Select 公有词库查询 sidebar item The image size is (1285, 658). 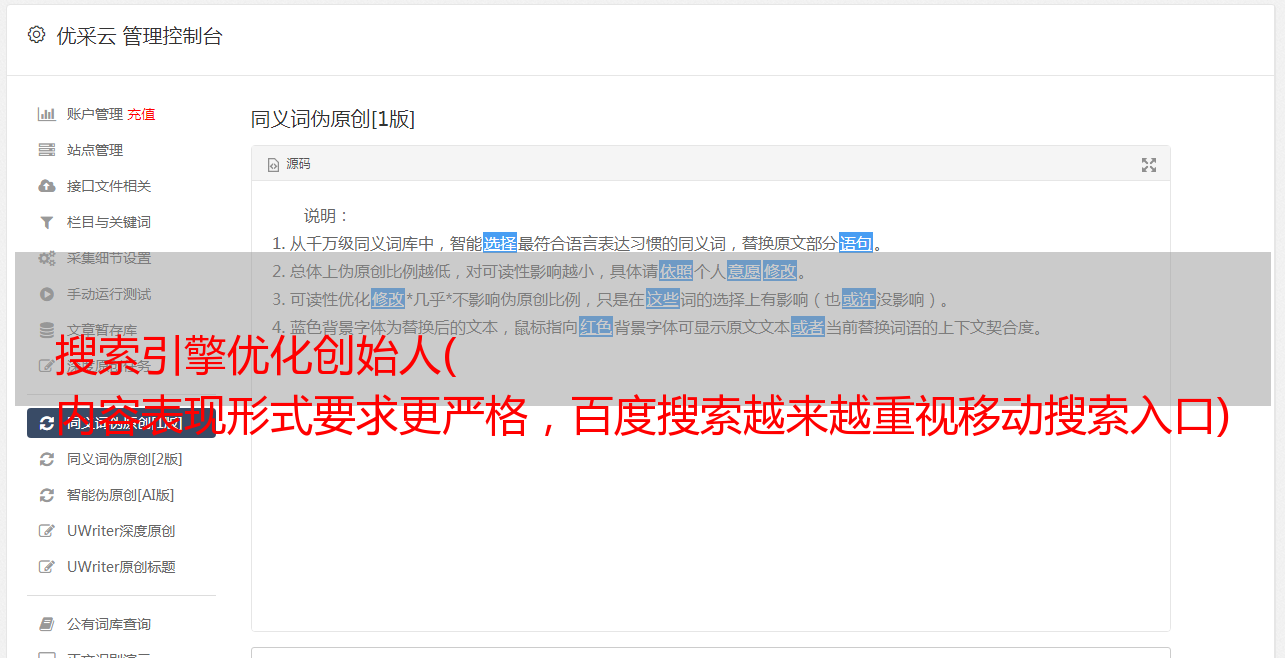click(109, 624)
